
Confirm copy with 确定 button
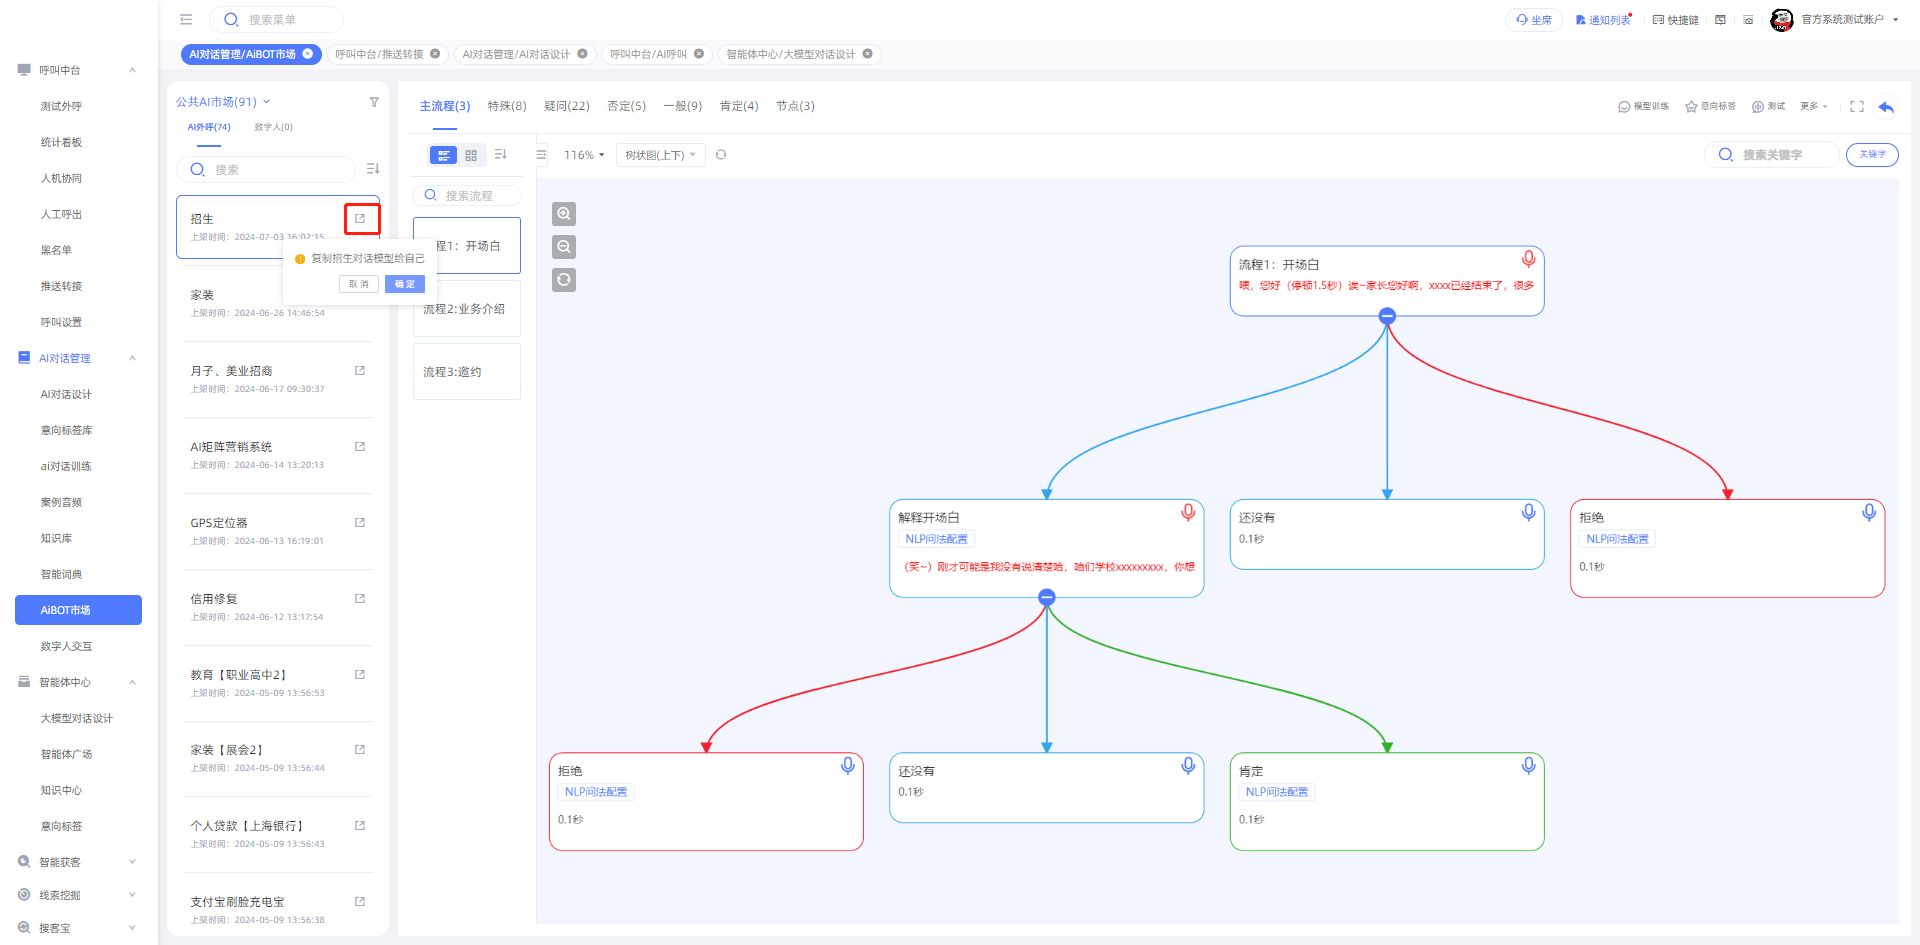(405, 284)
